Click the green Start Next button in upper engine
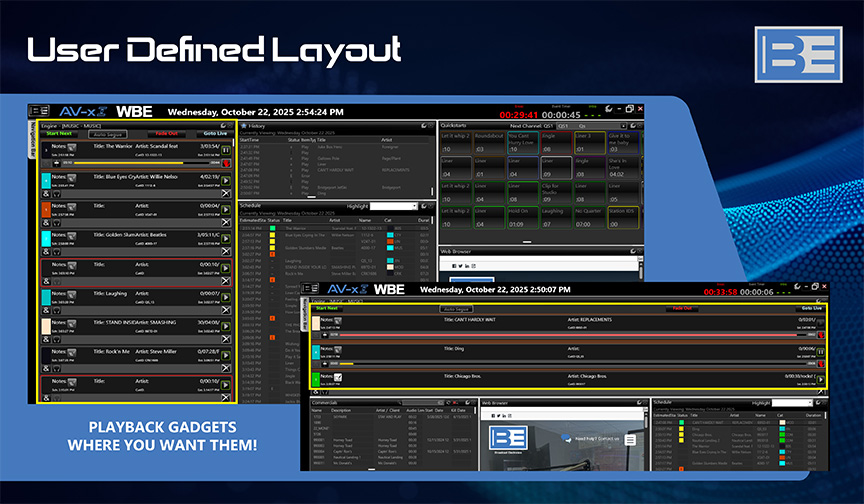The image size is (864, 504). click(59, 133)
